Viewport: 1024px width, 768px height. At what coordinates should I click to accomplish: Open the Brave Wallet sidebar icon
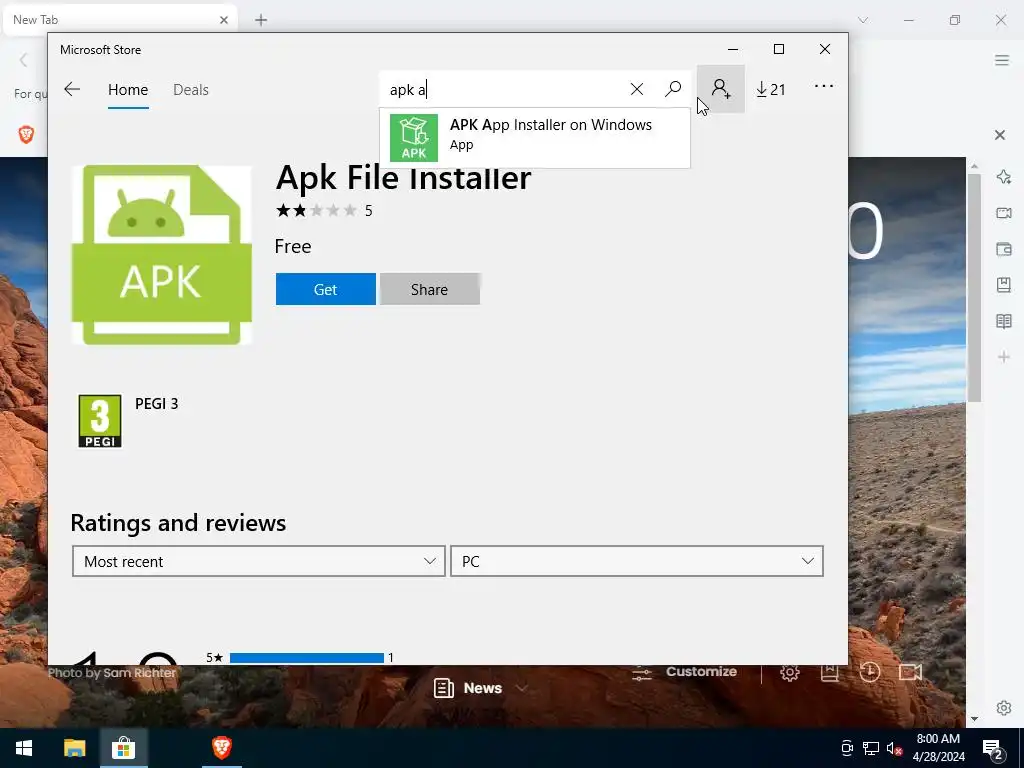point(1004,249)
